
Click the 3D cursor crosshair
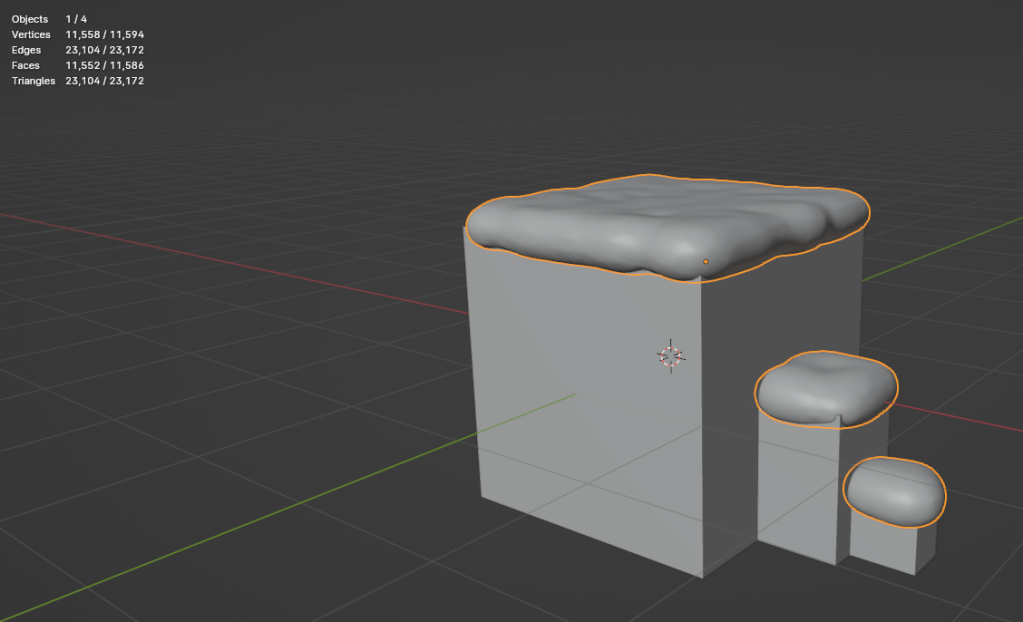[670, 355]
